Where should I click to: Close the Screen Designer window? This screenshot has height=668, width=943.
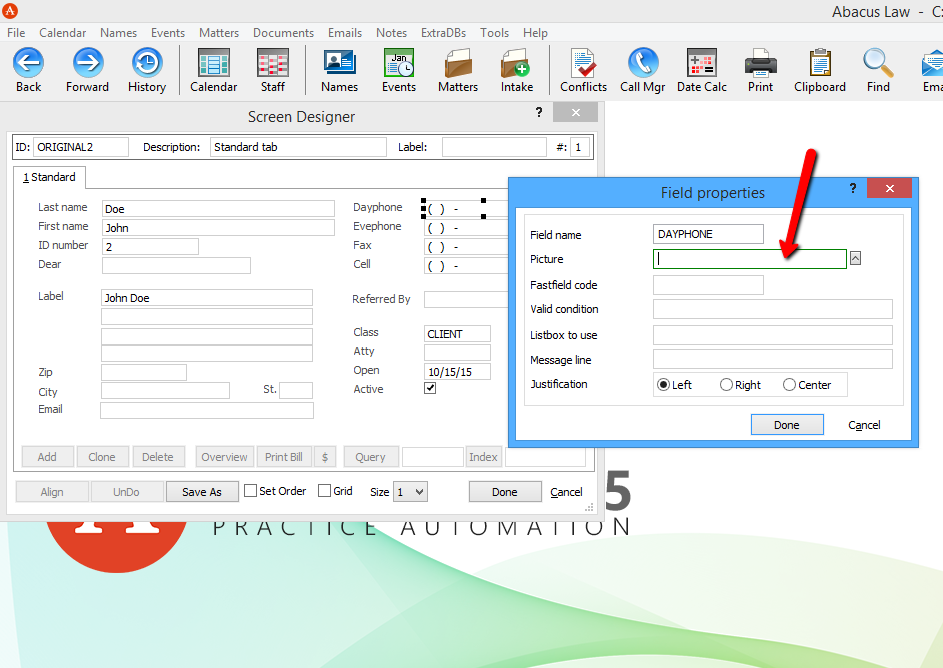tap(576, 112)
